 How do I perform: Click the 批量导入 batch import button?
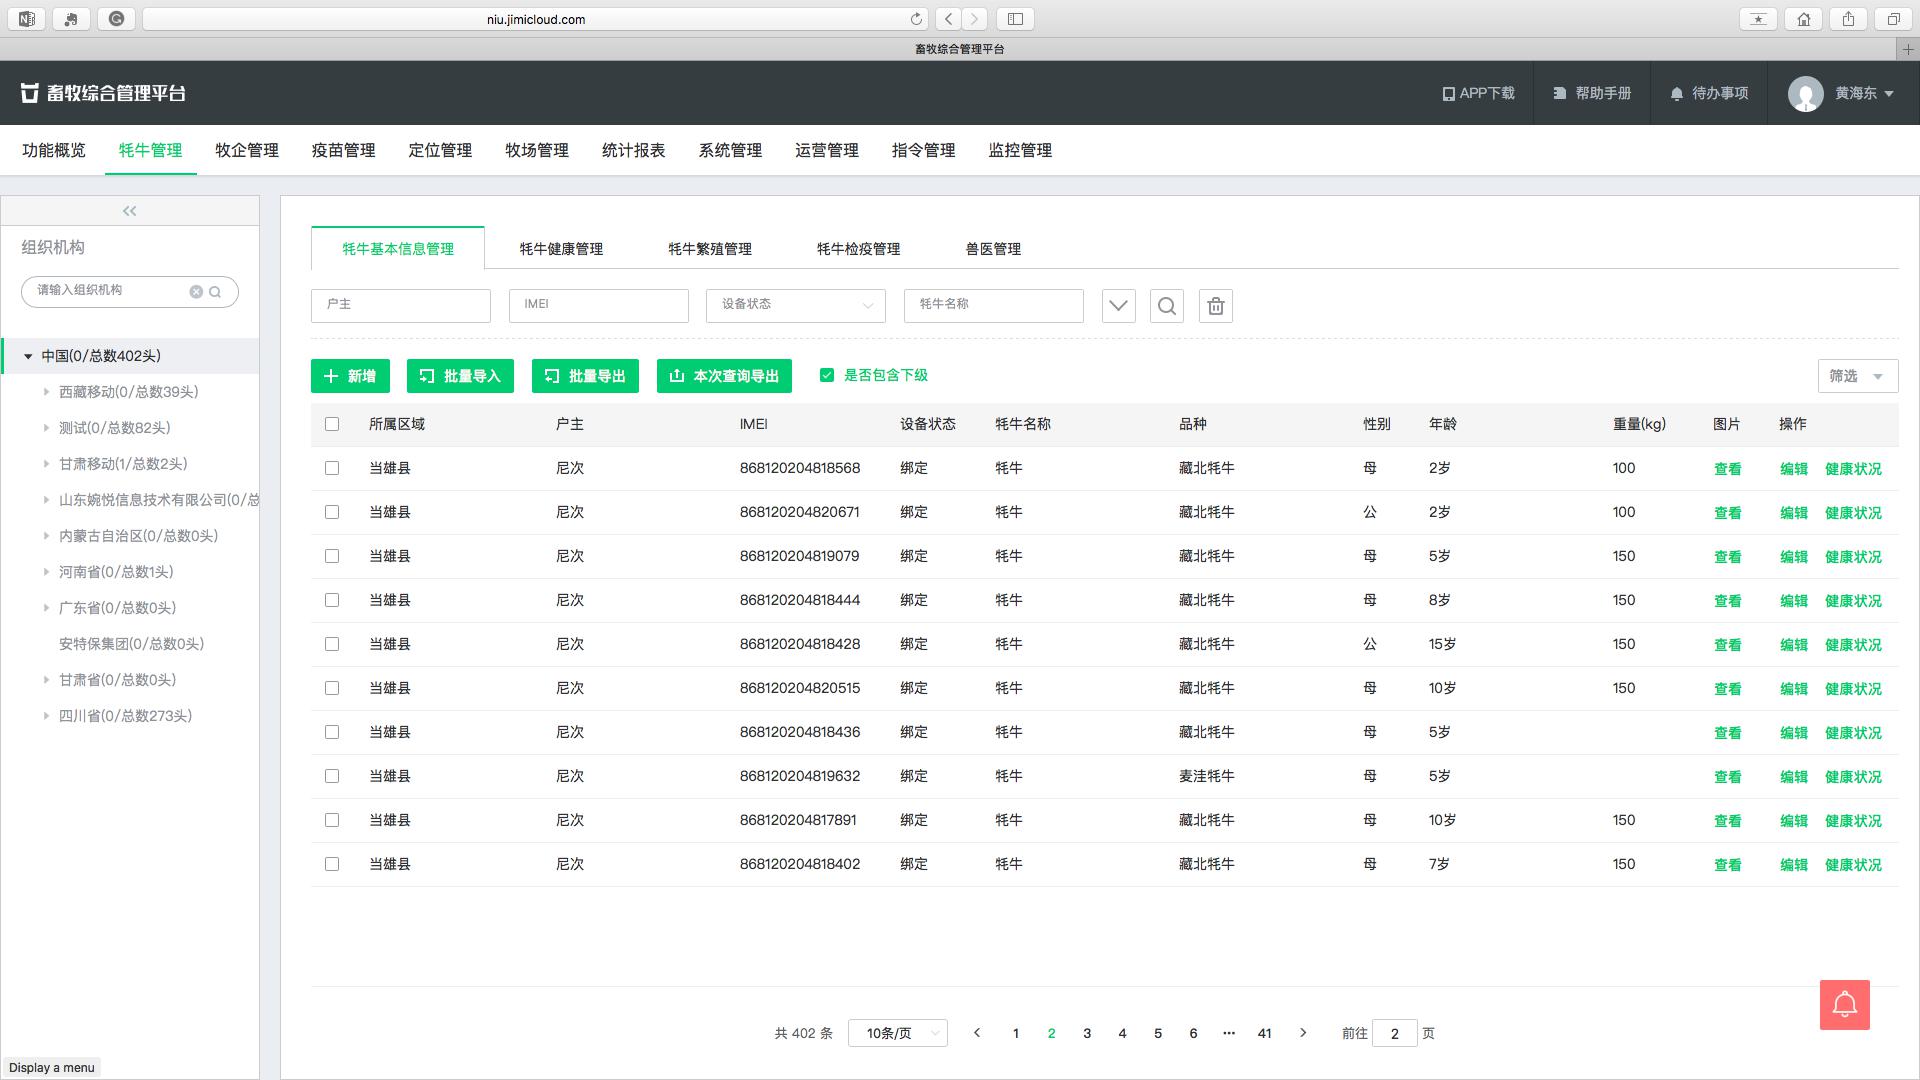[460, 376]
